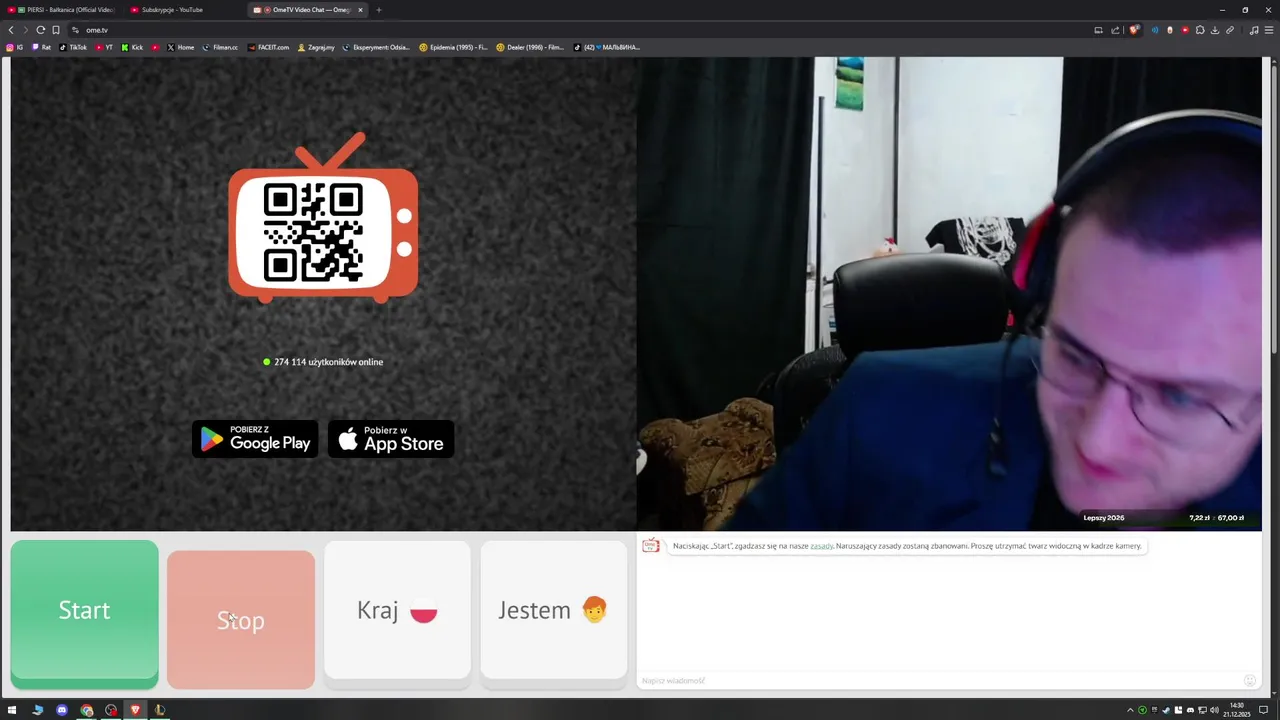Open the zasady rules link
The width and height of the screenshot is (1280, 720).
point(821,546)
